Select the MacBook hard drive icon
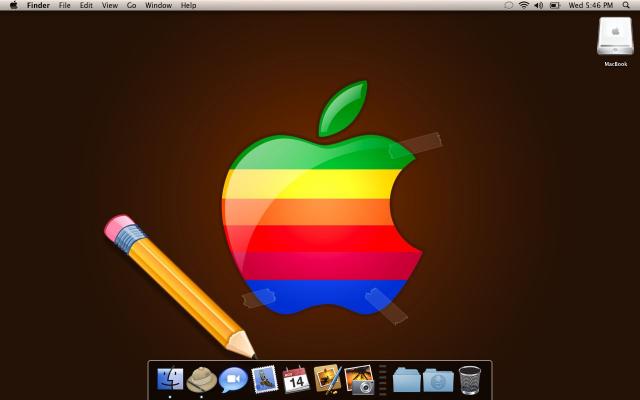Image resolution: width=640 pixels, height=400 pixels. click(x=616, y=37)
